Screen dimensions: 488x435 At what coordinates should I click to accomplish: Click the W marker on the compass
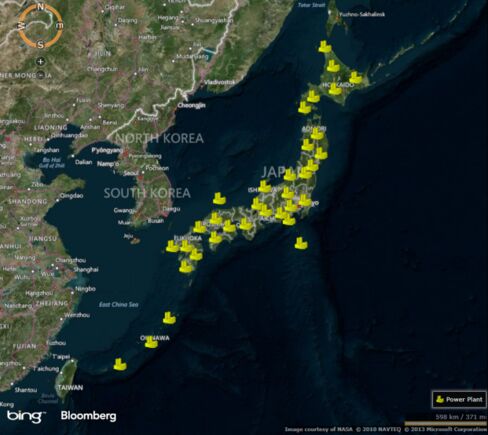21,26
